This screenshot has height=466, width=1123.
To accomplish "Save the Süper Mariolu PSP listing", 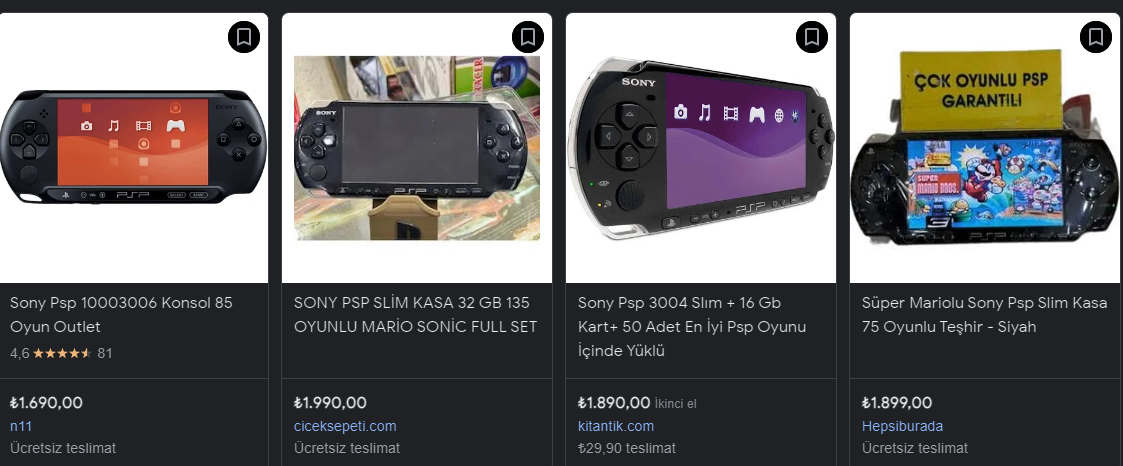I will click(x=1096, y=38).
